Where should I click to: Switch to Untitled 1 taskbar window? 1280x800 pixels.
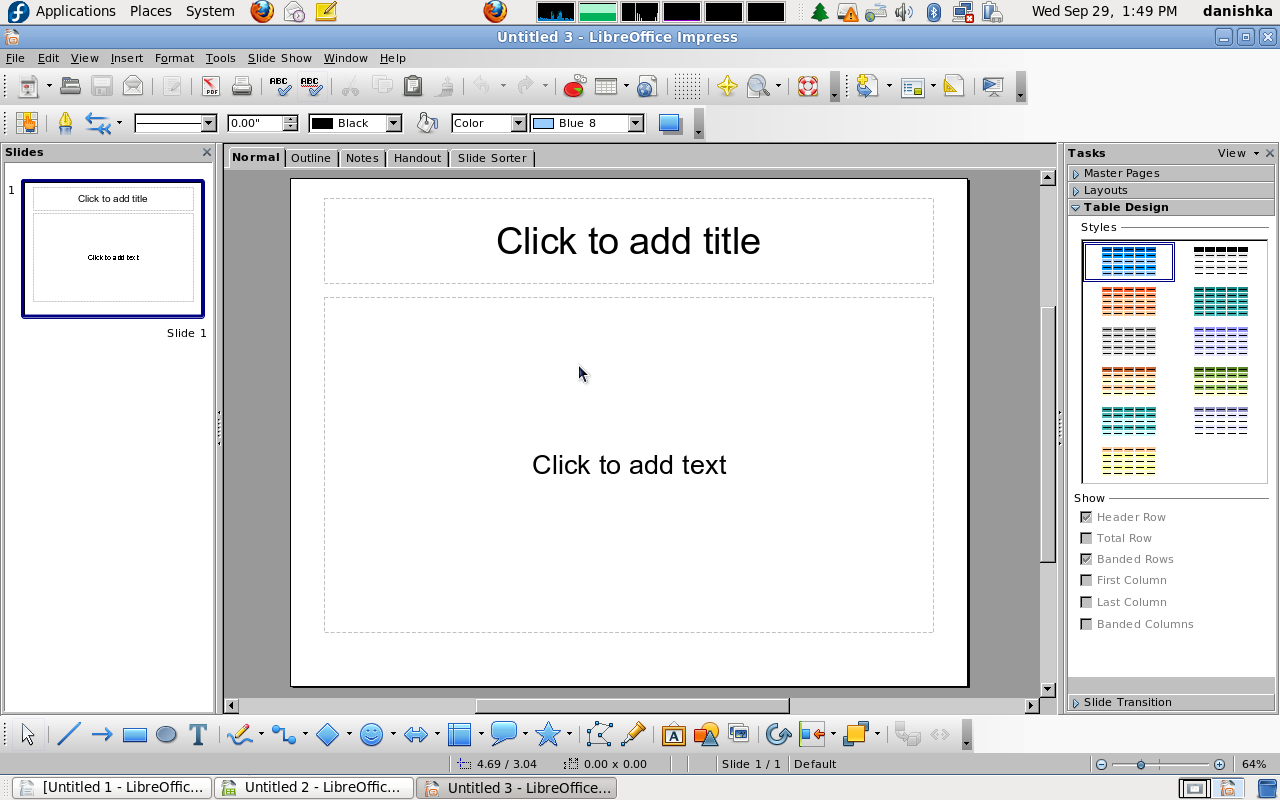click(112, 788)
